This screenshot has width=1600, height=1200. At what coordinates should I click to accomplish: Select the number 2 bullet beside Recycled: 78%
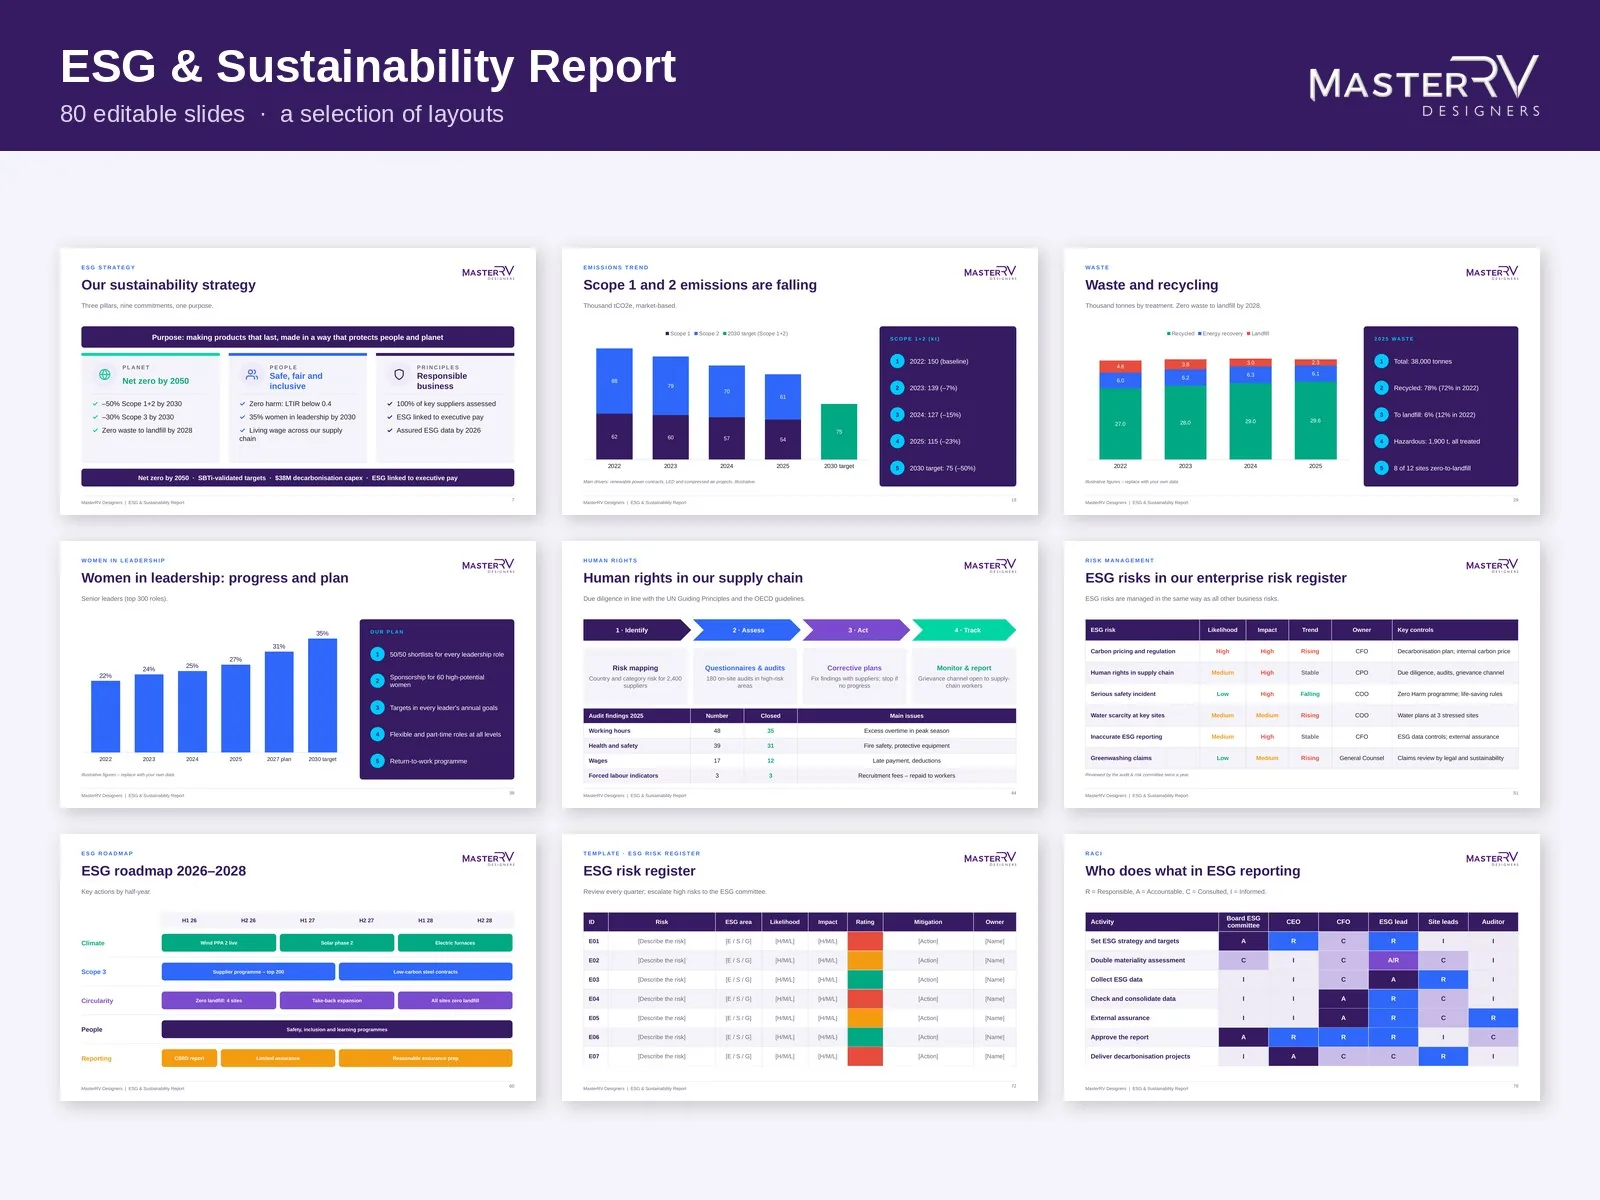(x=1381, y=388)
